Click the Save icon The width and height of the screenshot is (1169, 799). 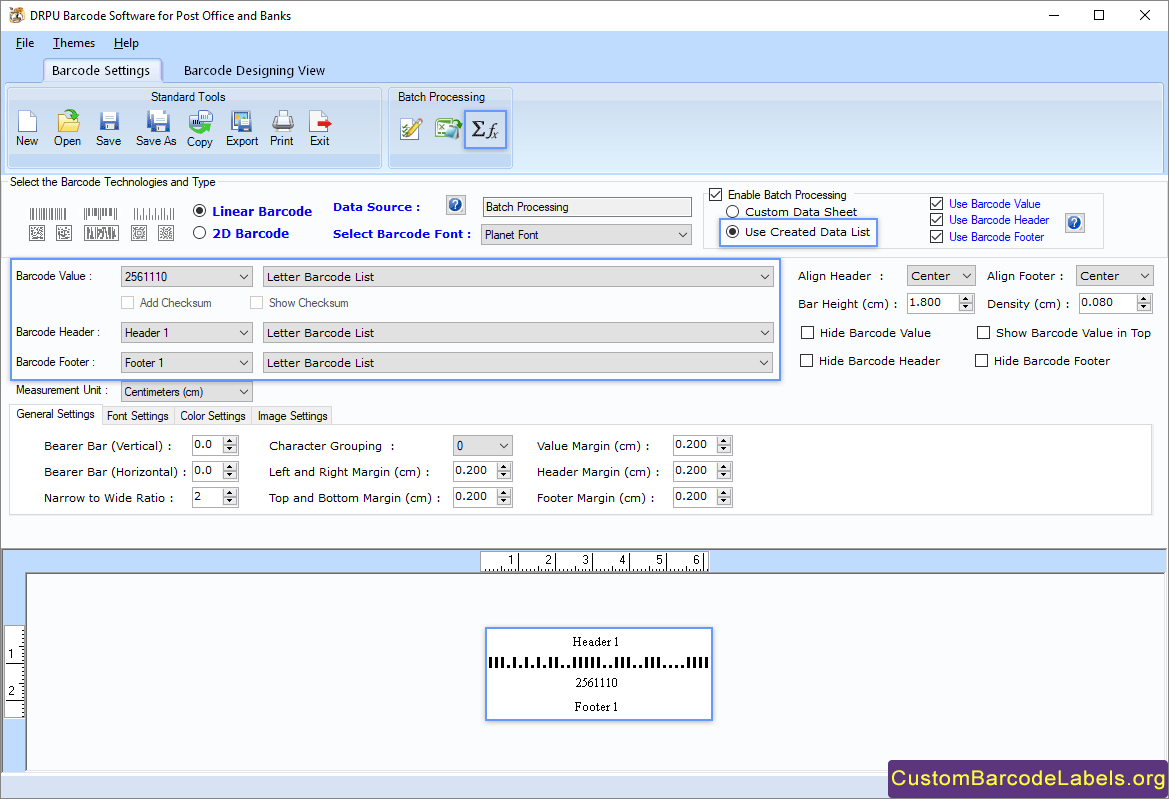tap(109, 128)
